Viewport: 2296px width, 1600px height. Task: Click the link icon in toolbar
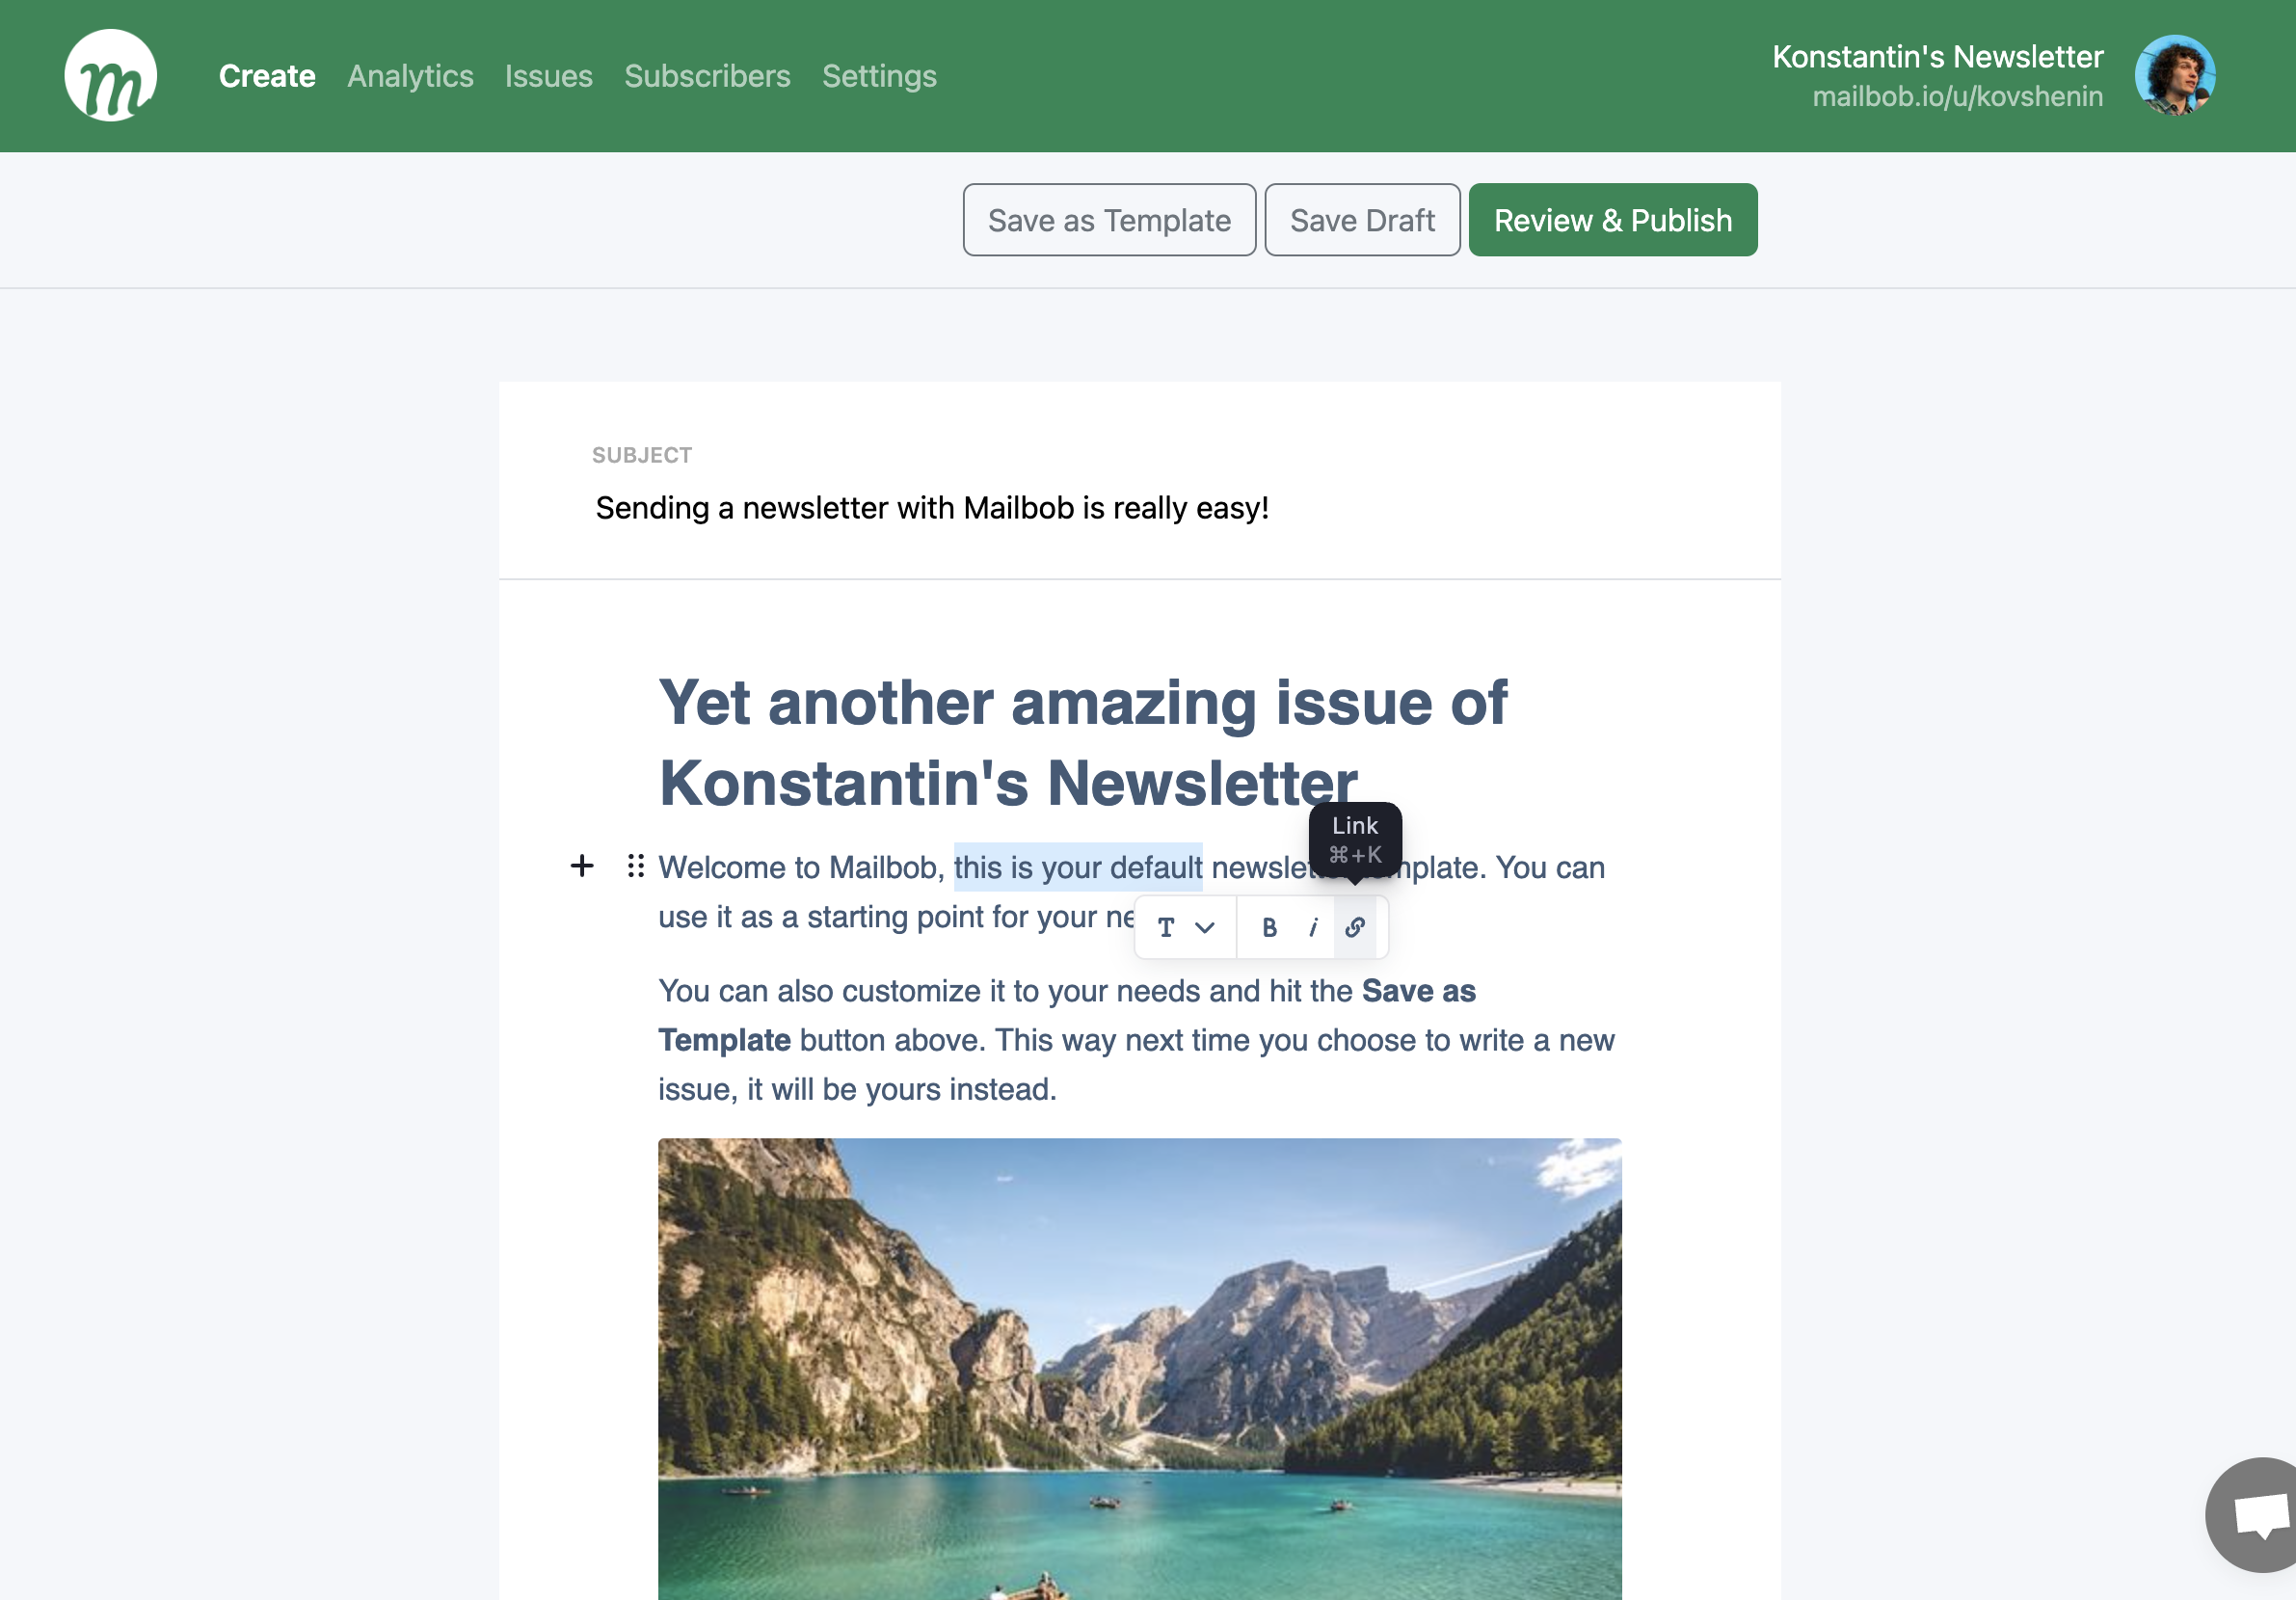point(1355,928)
